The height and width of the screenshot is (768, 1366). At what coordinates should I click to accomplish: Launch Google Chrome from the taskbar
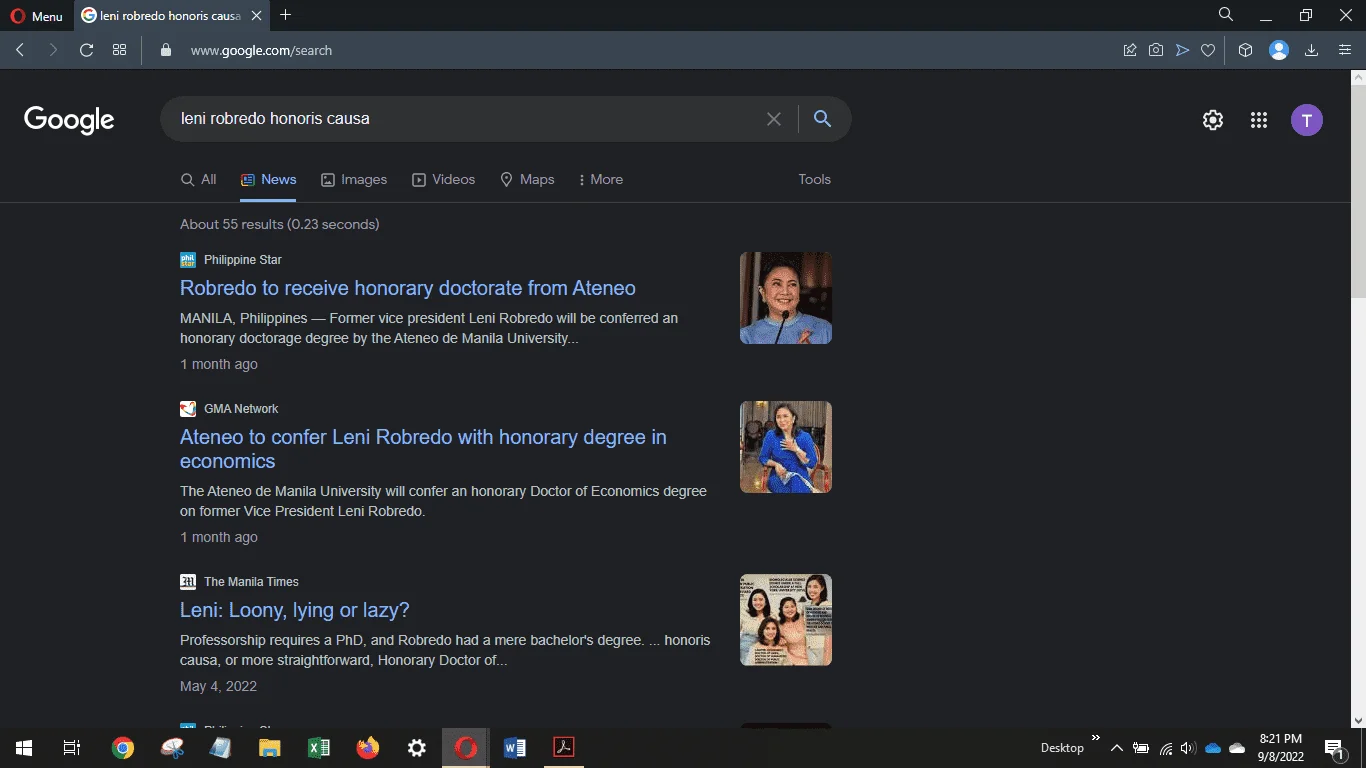(x=123, y=747)
